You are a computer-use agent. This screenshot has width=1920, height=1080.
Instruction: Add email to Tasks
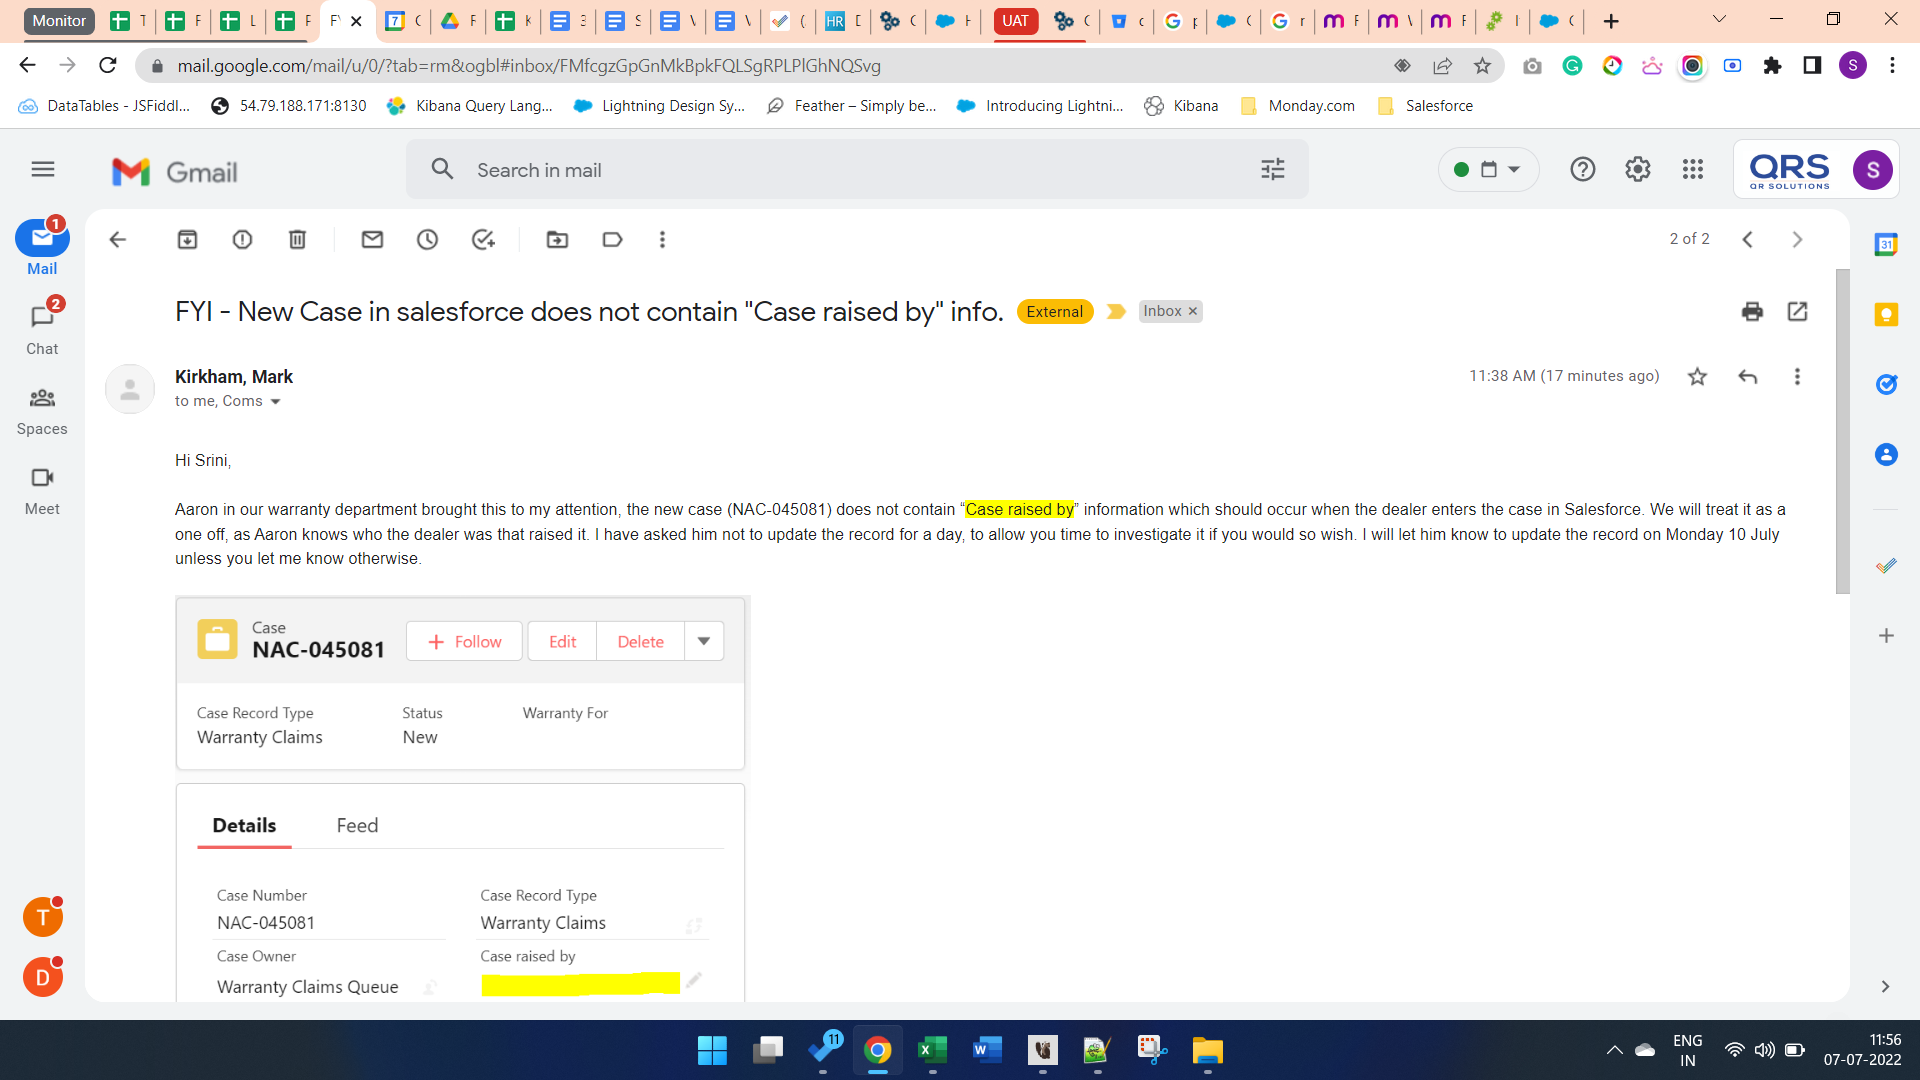click(483, 240)
